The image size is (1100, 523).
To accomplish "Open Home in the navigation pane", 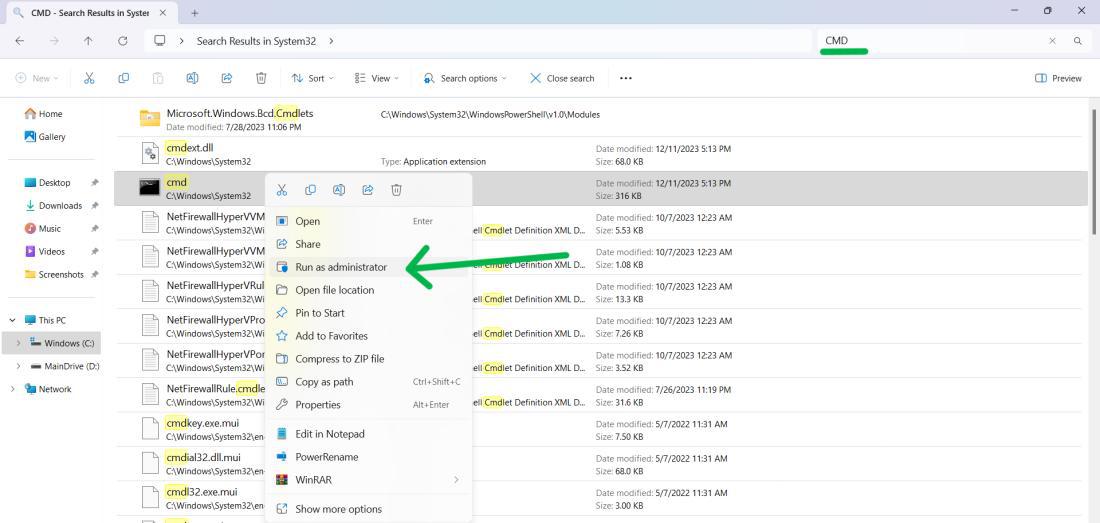I will tap(43, 114).
